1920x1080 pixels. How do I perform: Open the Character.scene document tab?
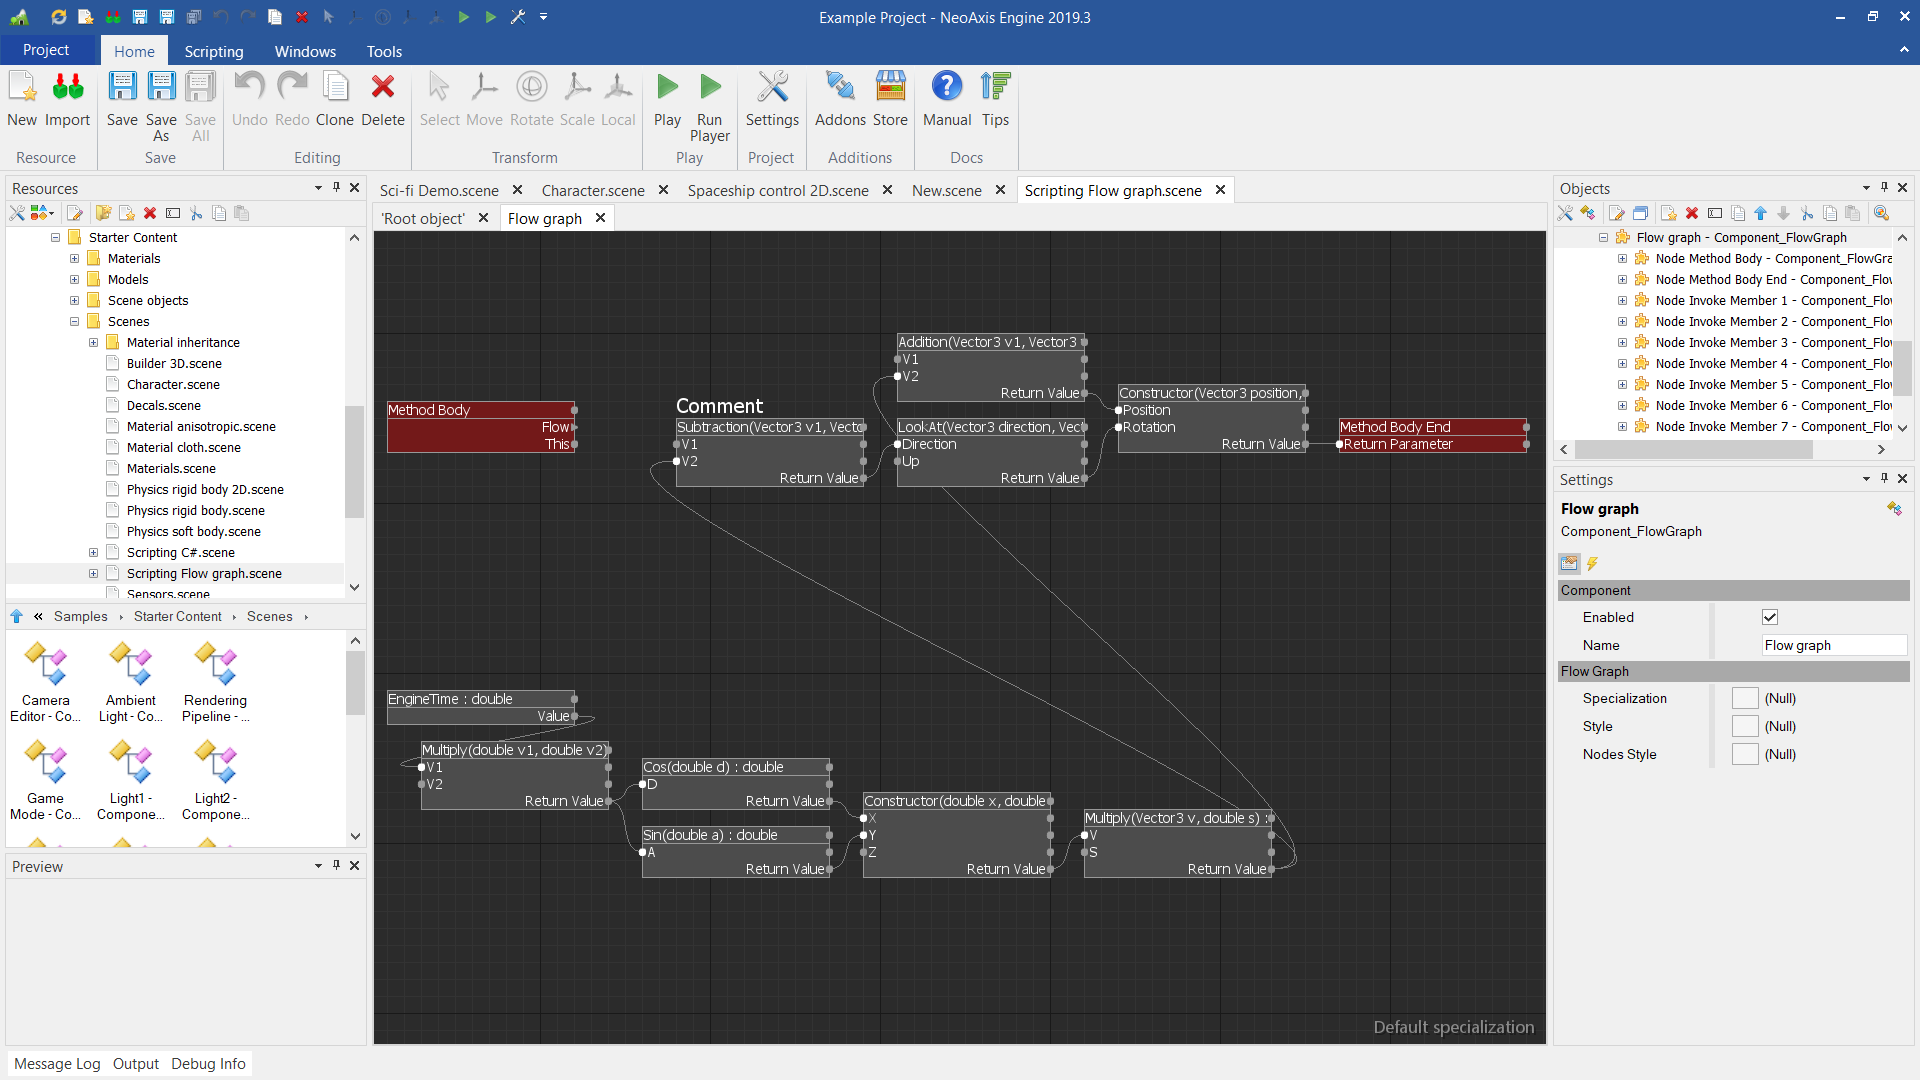click(x=593, y=190)
